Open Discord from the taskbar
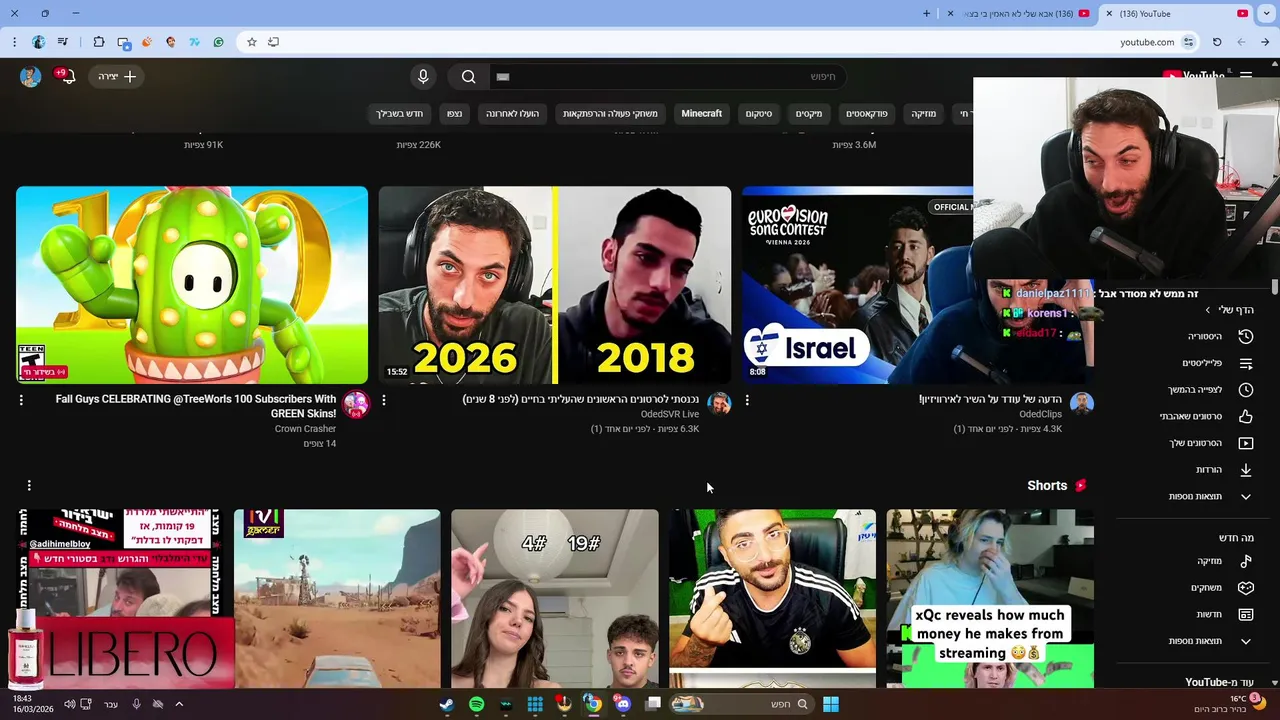The height and width of the screenshot is (720, 1280). [623, 704]
